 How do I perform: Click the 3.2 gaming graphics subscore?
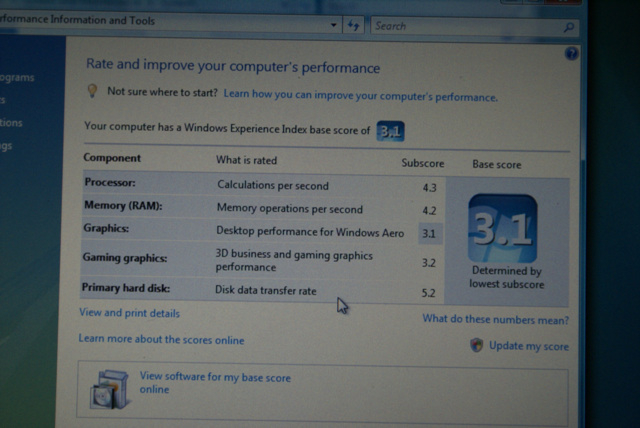pyautogui.click(x=429, y=263)
